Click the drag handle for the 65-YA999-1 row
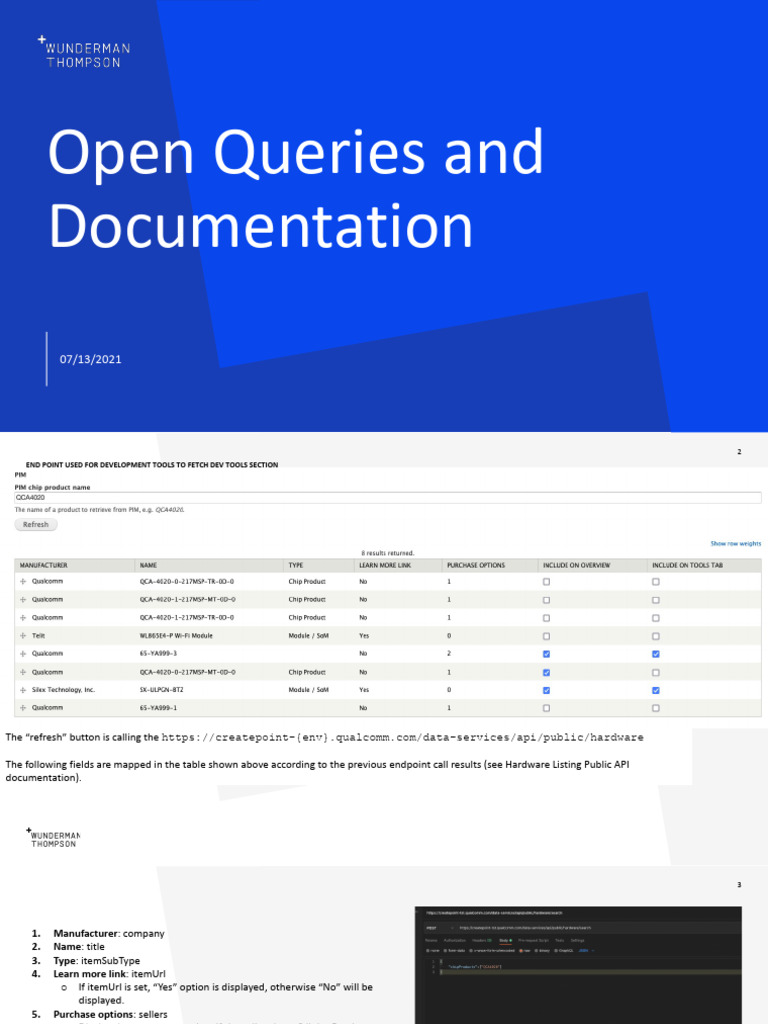This screenshot has height=1024, width=768. [23, 708]
